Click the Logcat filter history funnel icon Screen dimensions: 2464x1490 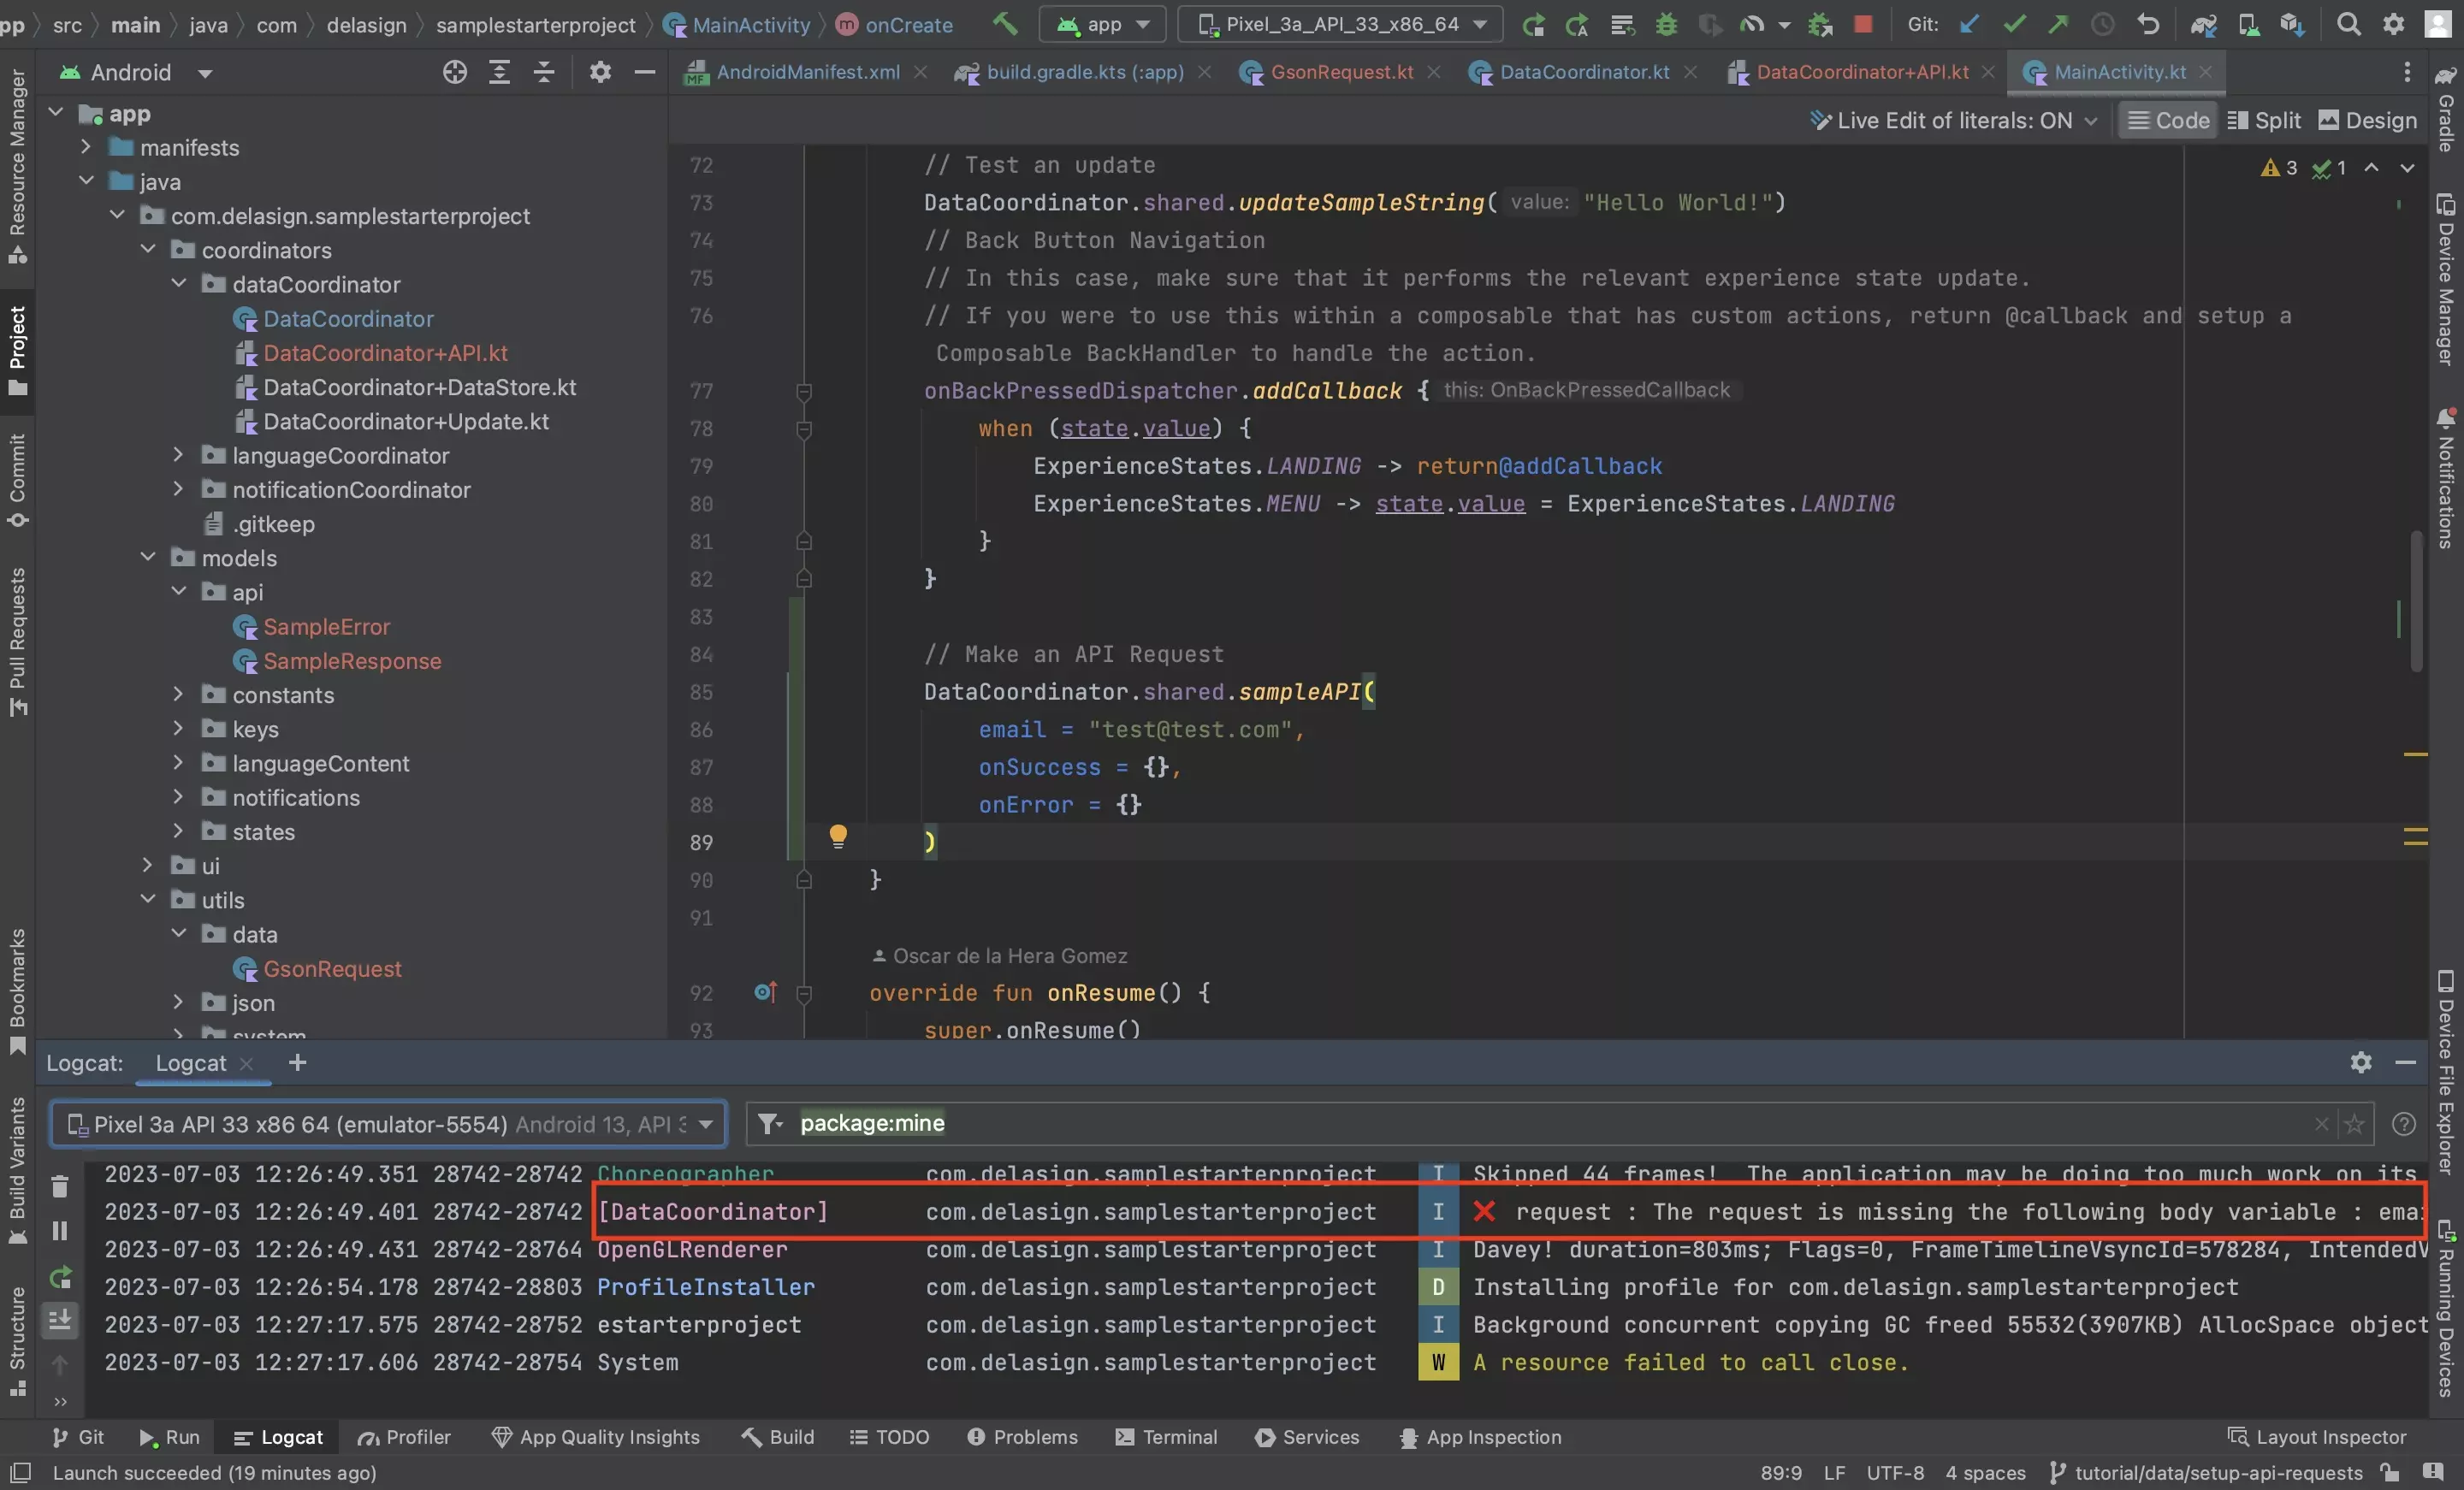click(769, 1124)
